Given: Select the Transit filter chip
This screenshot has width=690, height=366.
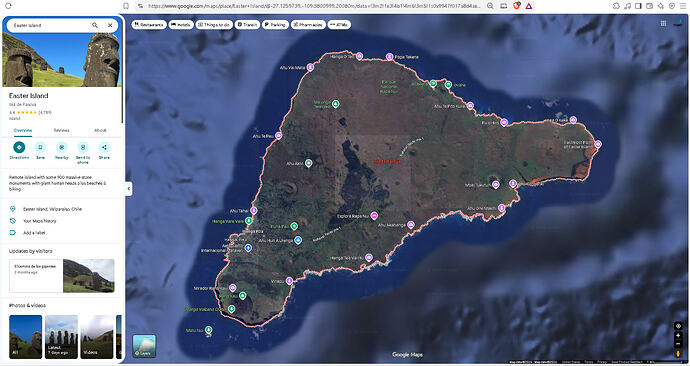Looking at the screenshot, I should pyautogui.click(x=247, y=25).
